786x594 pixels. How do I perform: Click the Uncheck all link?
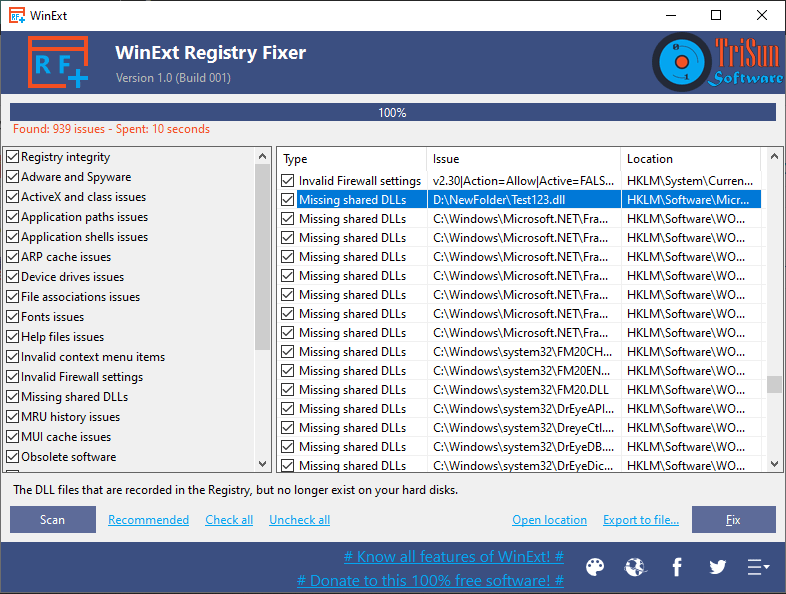299,520
